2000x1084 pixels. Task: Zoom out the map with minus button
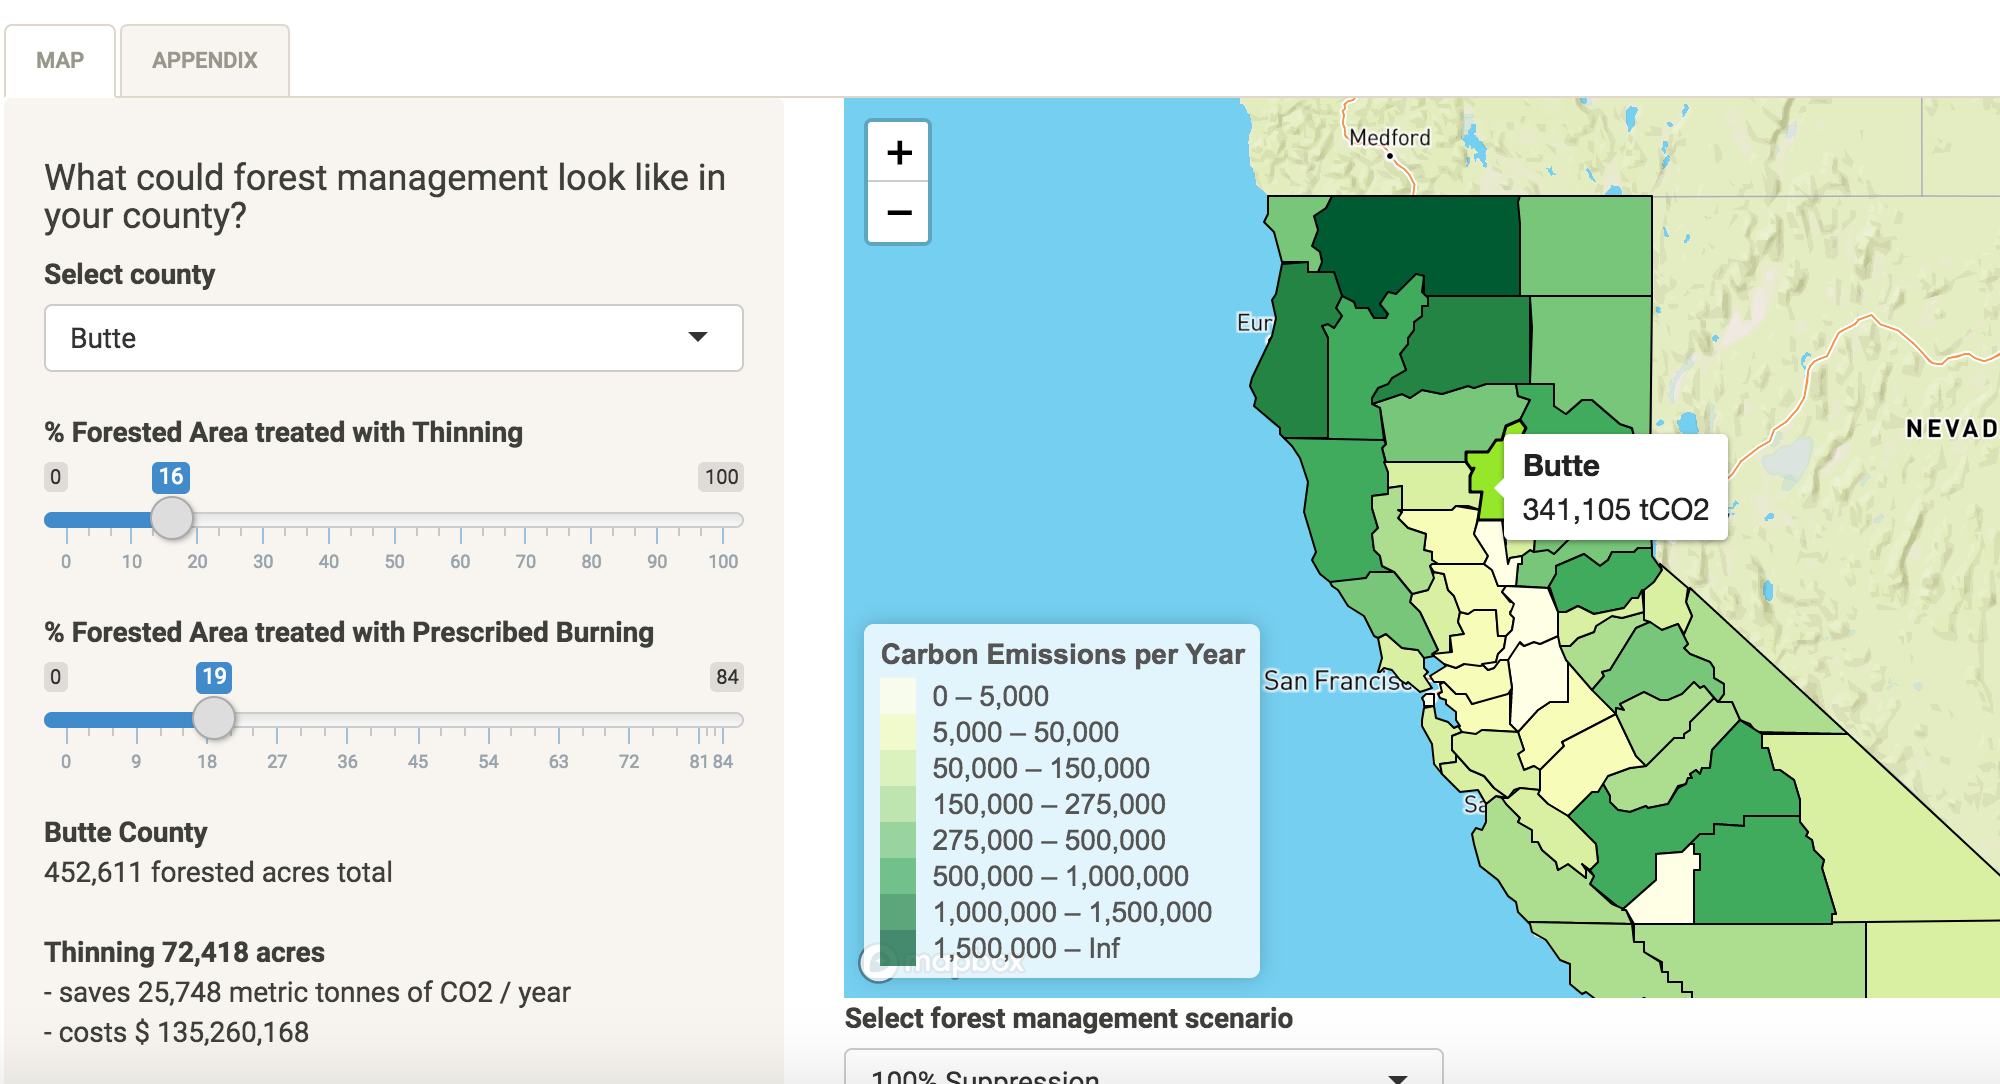[x=899, y=213]
